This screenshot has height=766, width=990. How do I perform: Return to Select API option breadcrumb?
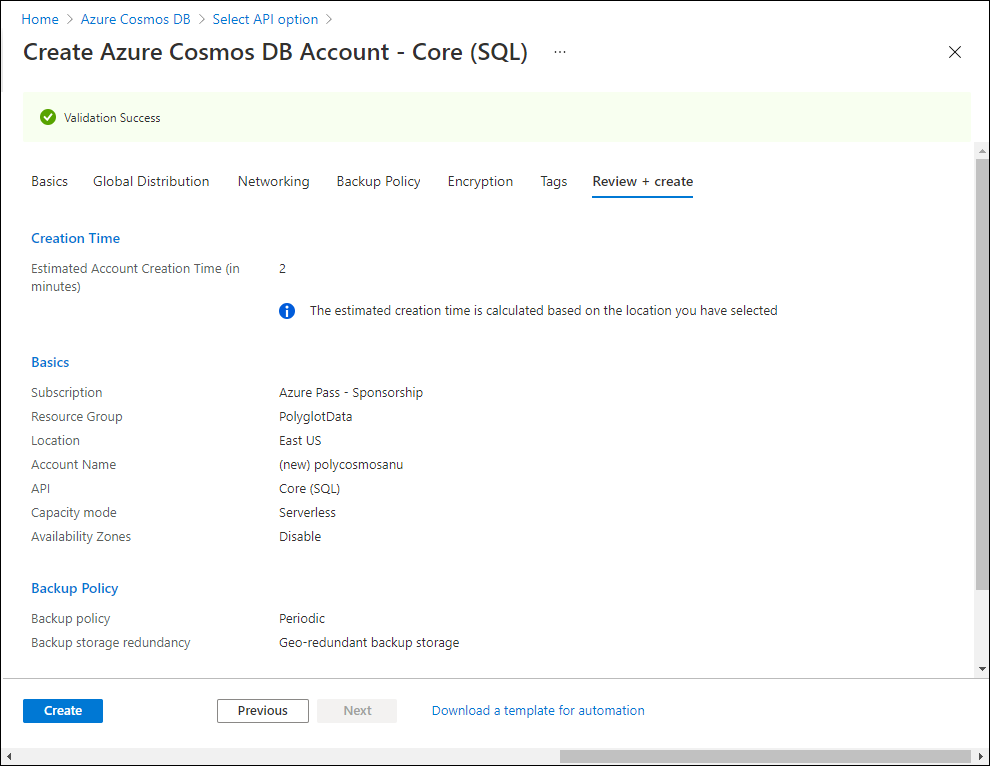265,20
